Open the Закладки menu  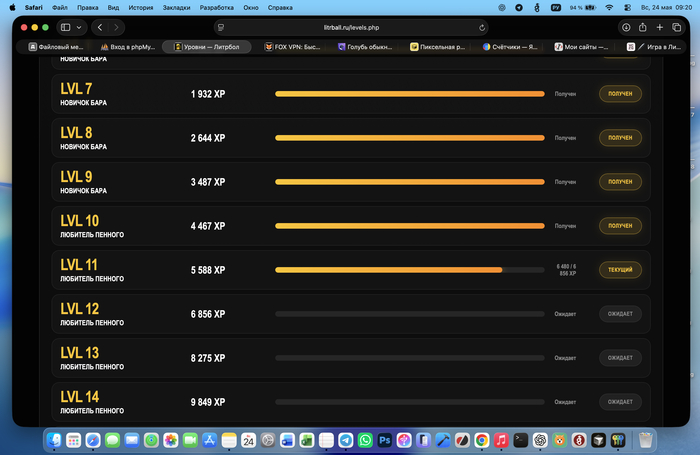click(x=176, y=8)
